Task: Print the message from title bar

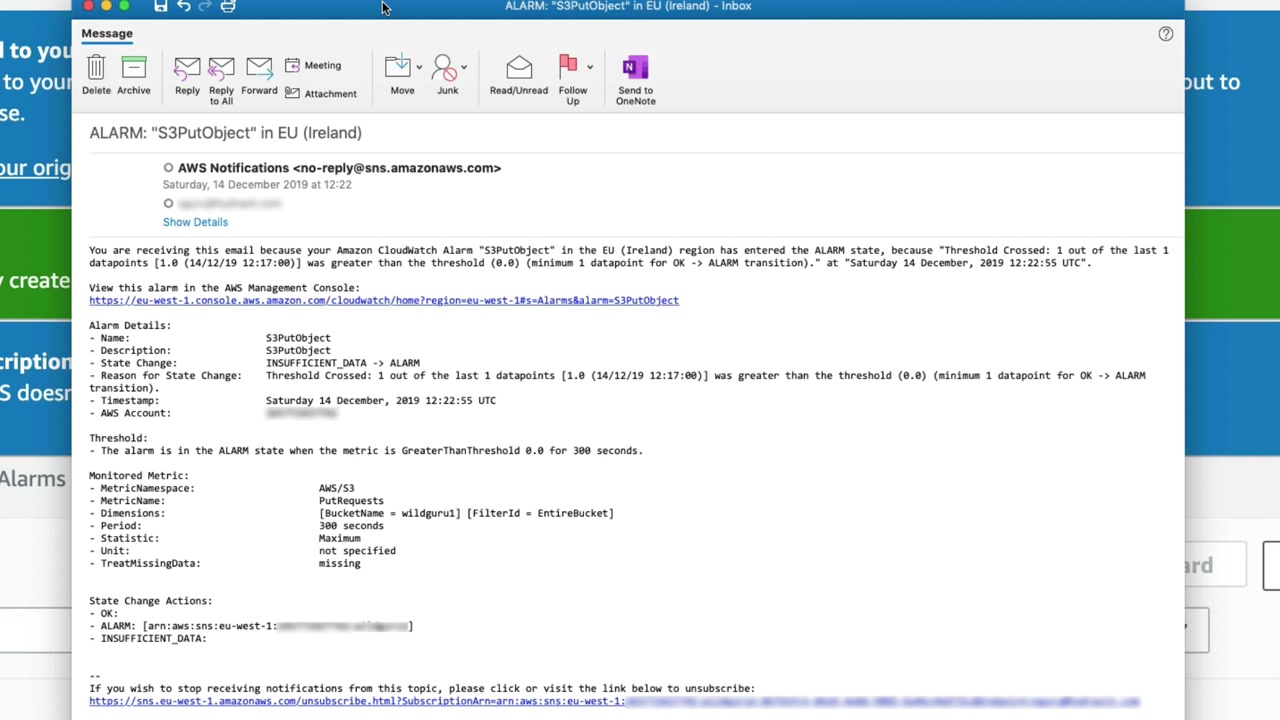Action: [228, 6]
